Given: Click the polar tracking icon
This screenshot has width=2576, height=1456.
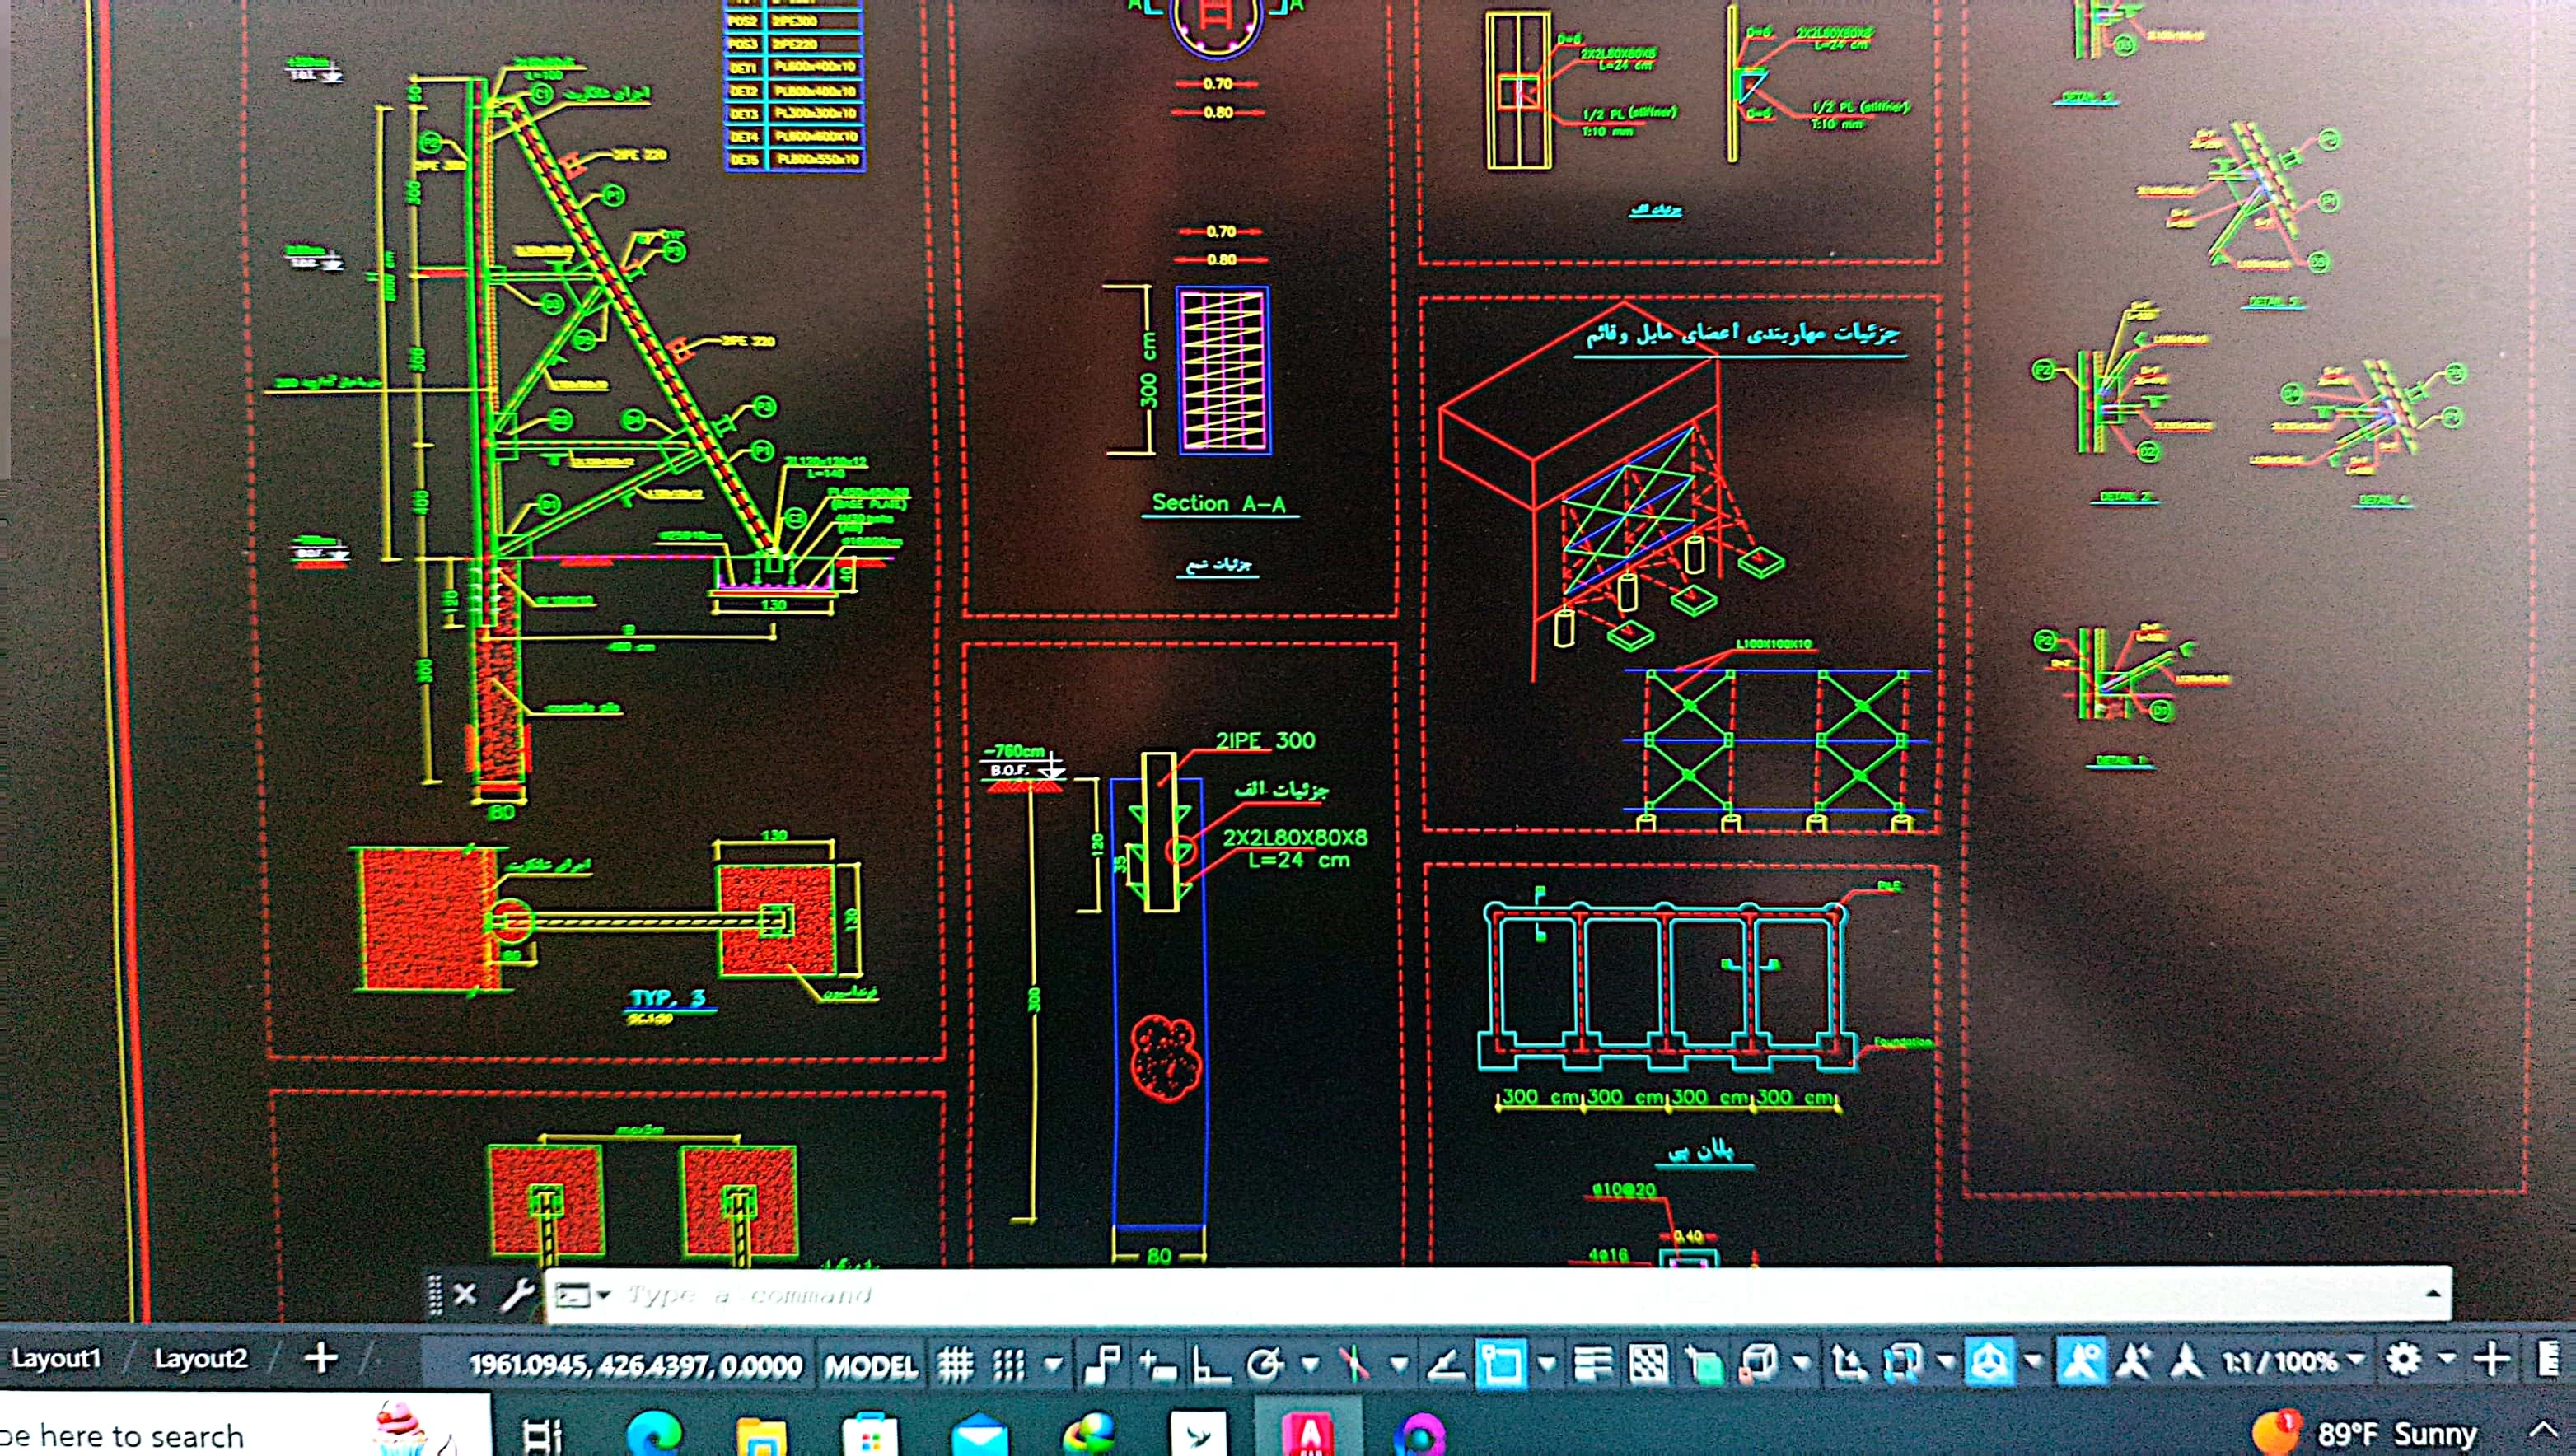Looking at the screenshot, I should [1265, 1364].
